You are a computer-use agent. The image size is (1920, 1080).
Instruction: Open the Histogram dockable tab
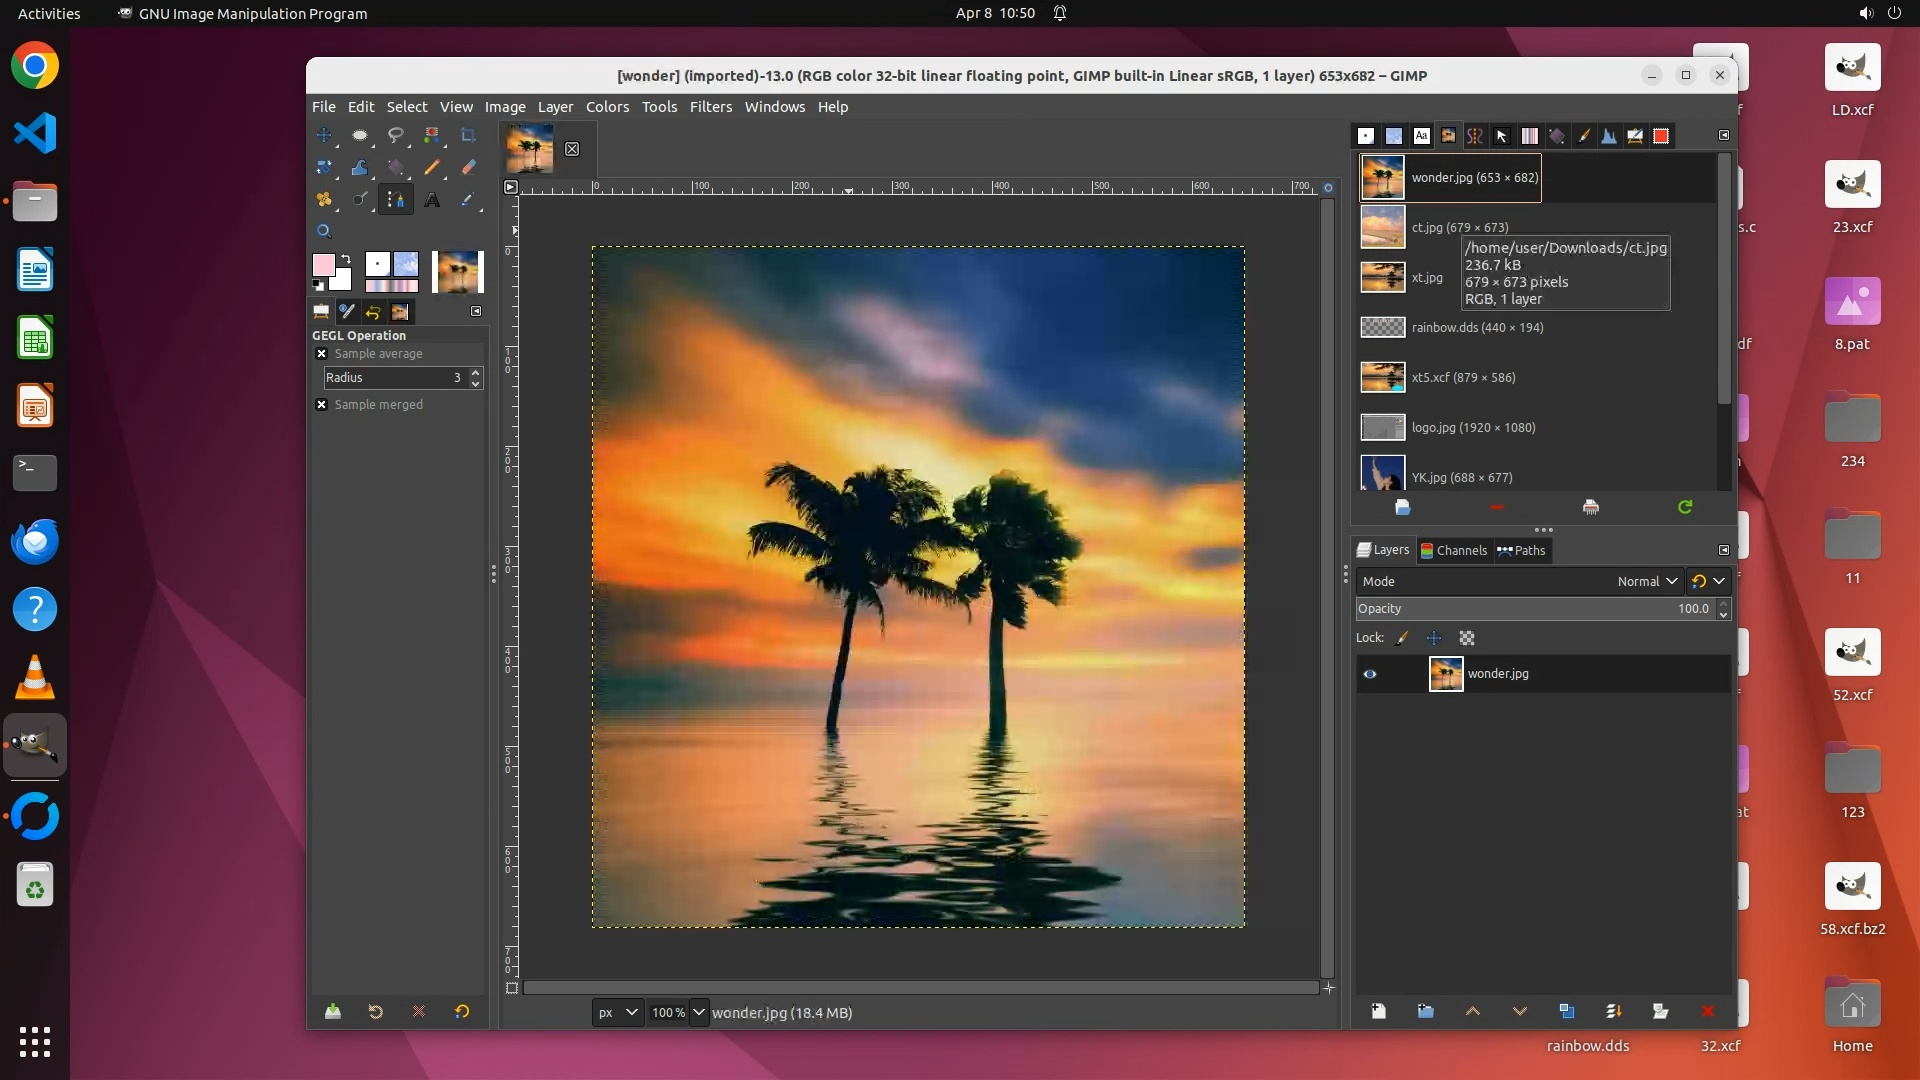1608,136
